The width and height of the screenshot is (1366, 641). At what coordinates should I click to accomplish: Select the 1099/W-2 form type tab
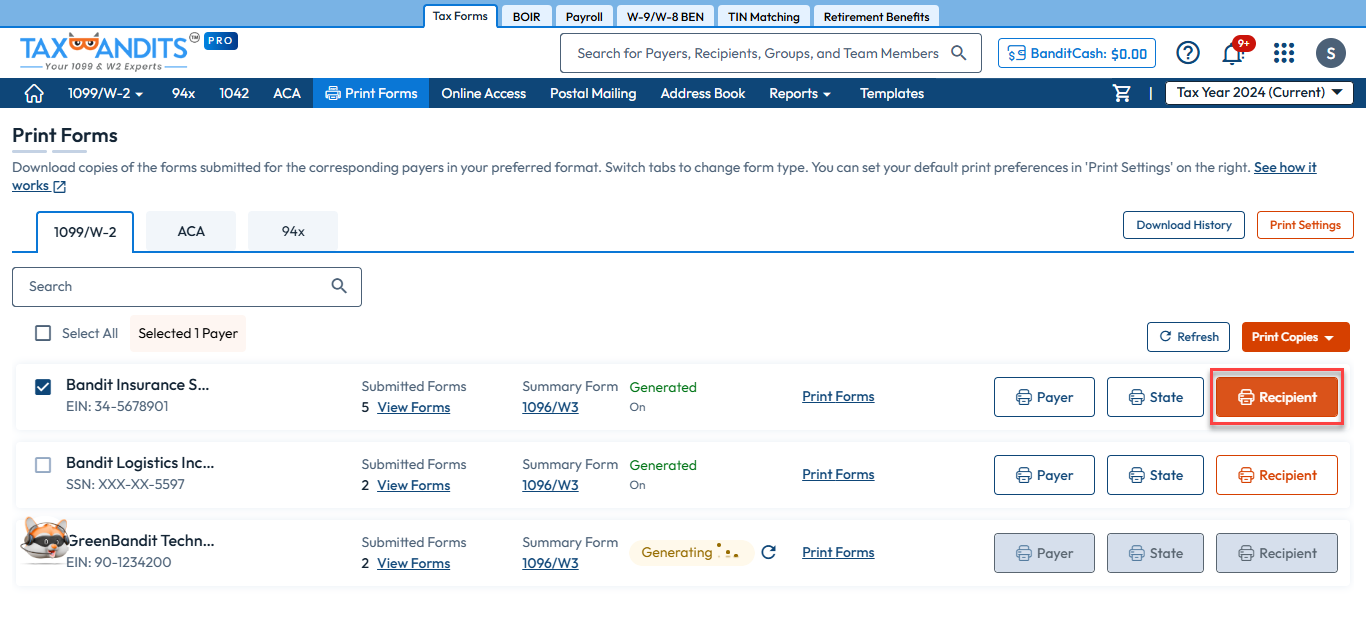click(85, 232)
